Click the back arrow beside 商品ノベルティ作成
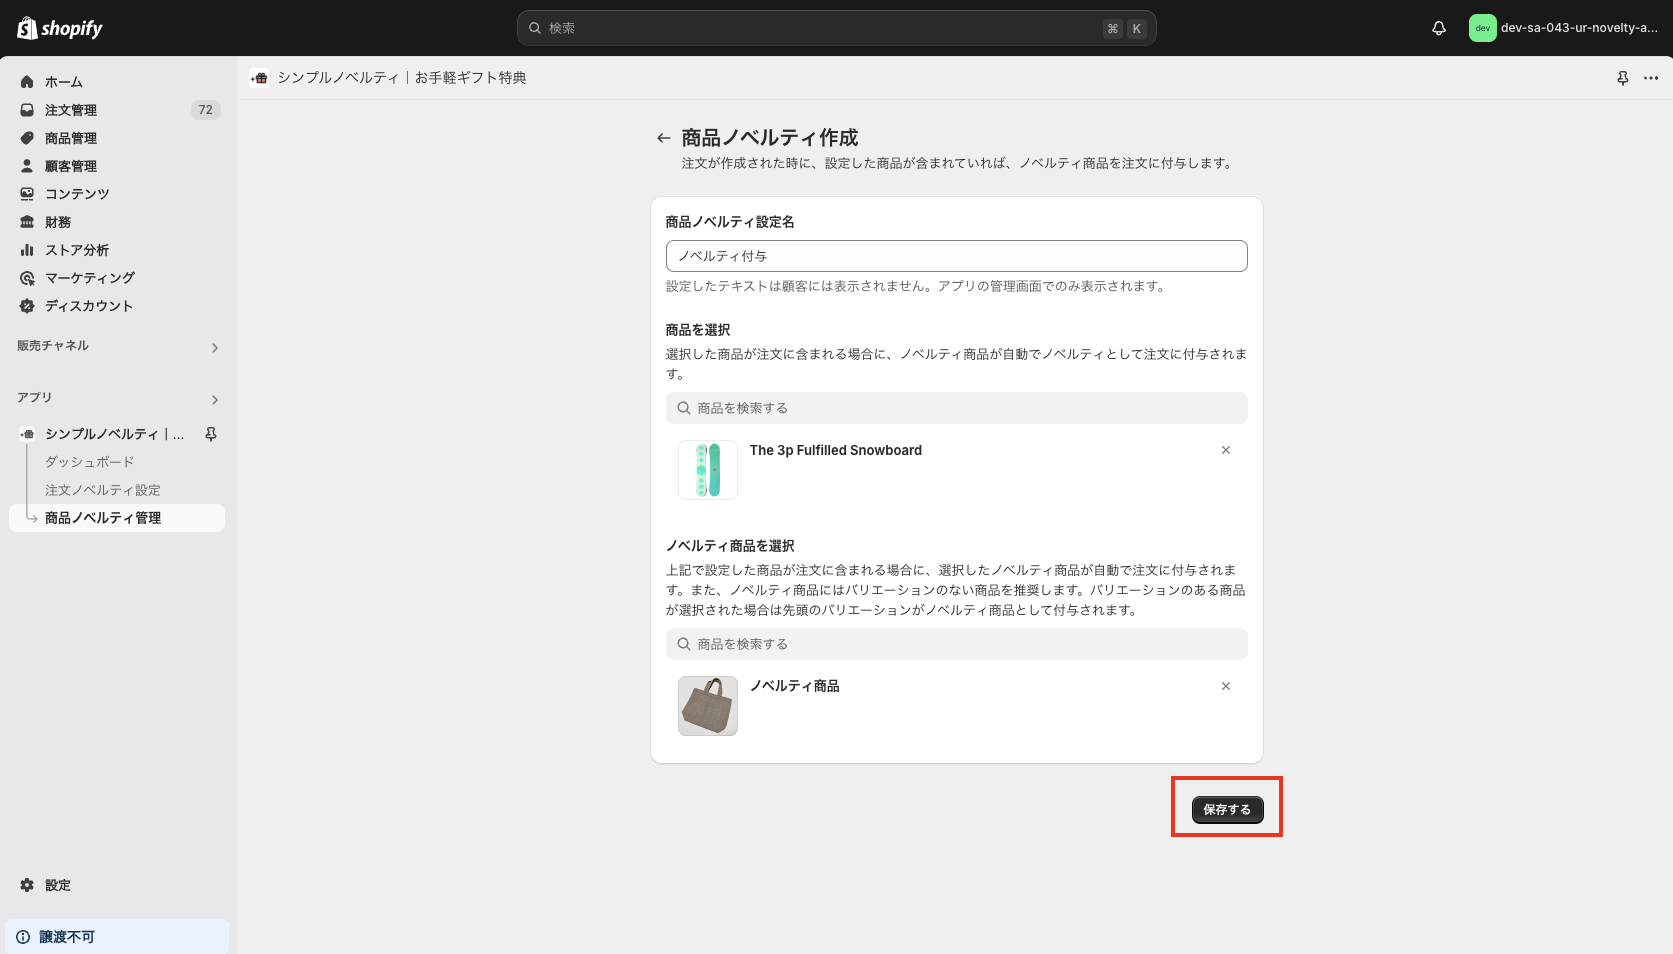 click(x=663, y=137)
